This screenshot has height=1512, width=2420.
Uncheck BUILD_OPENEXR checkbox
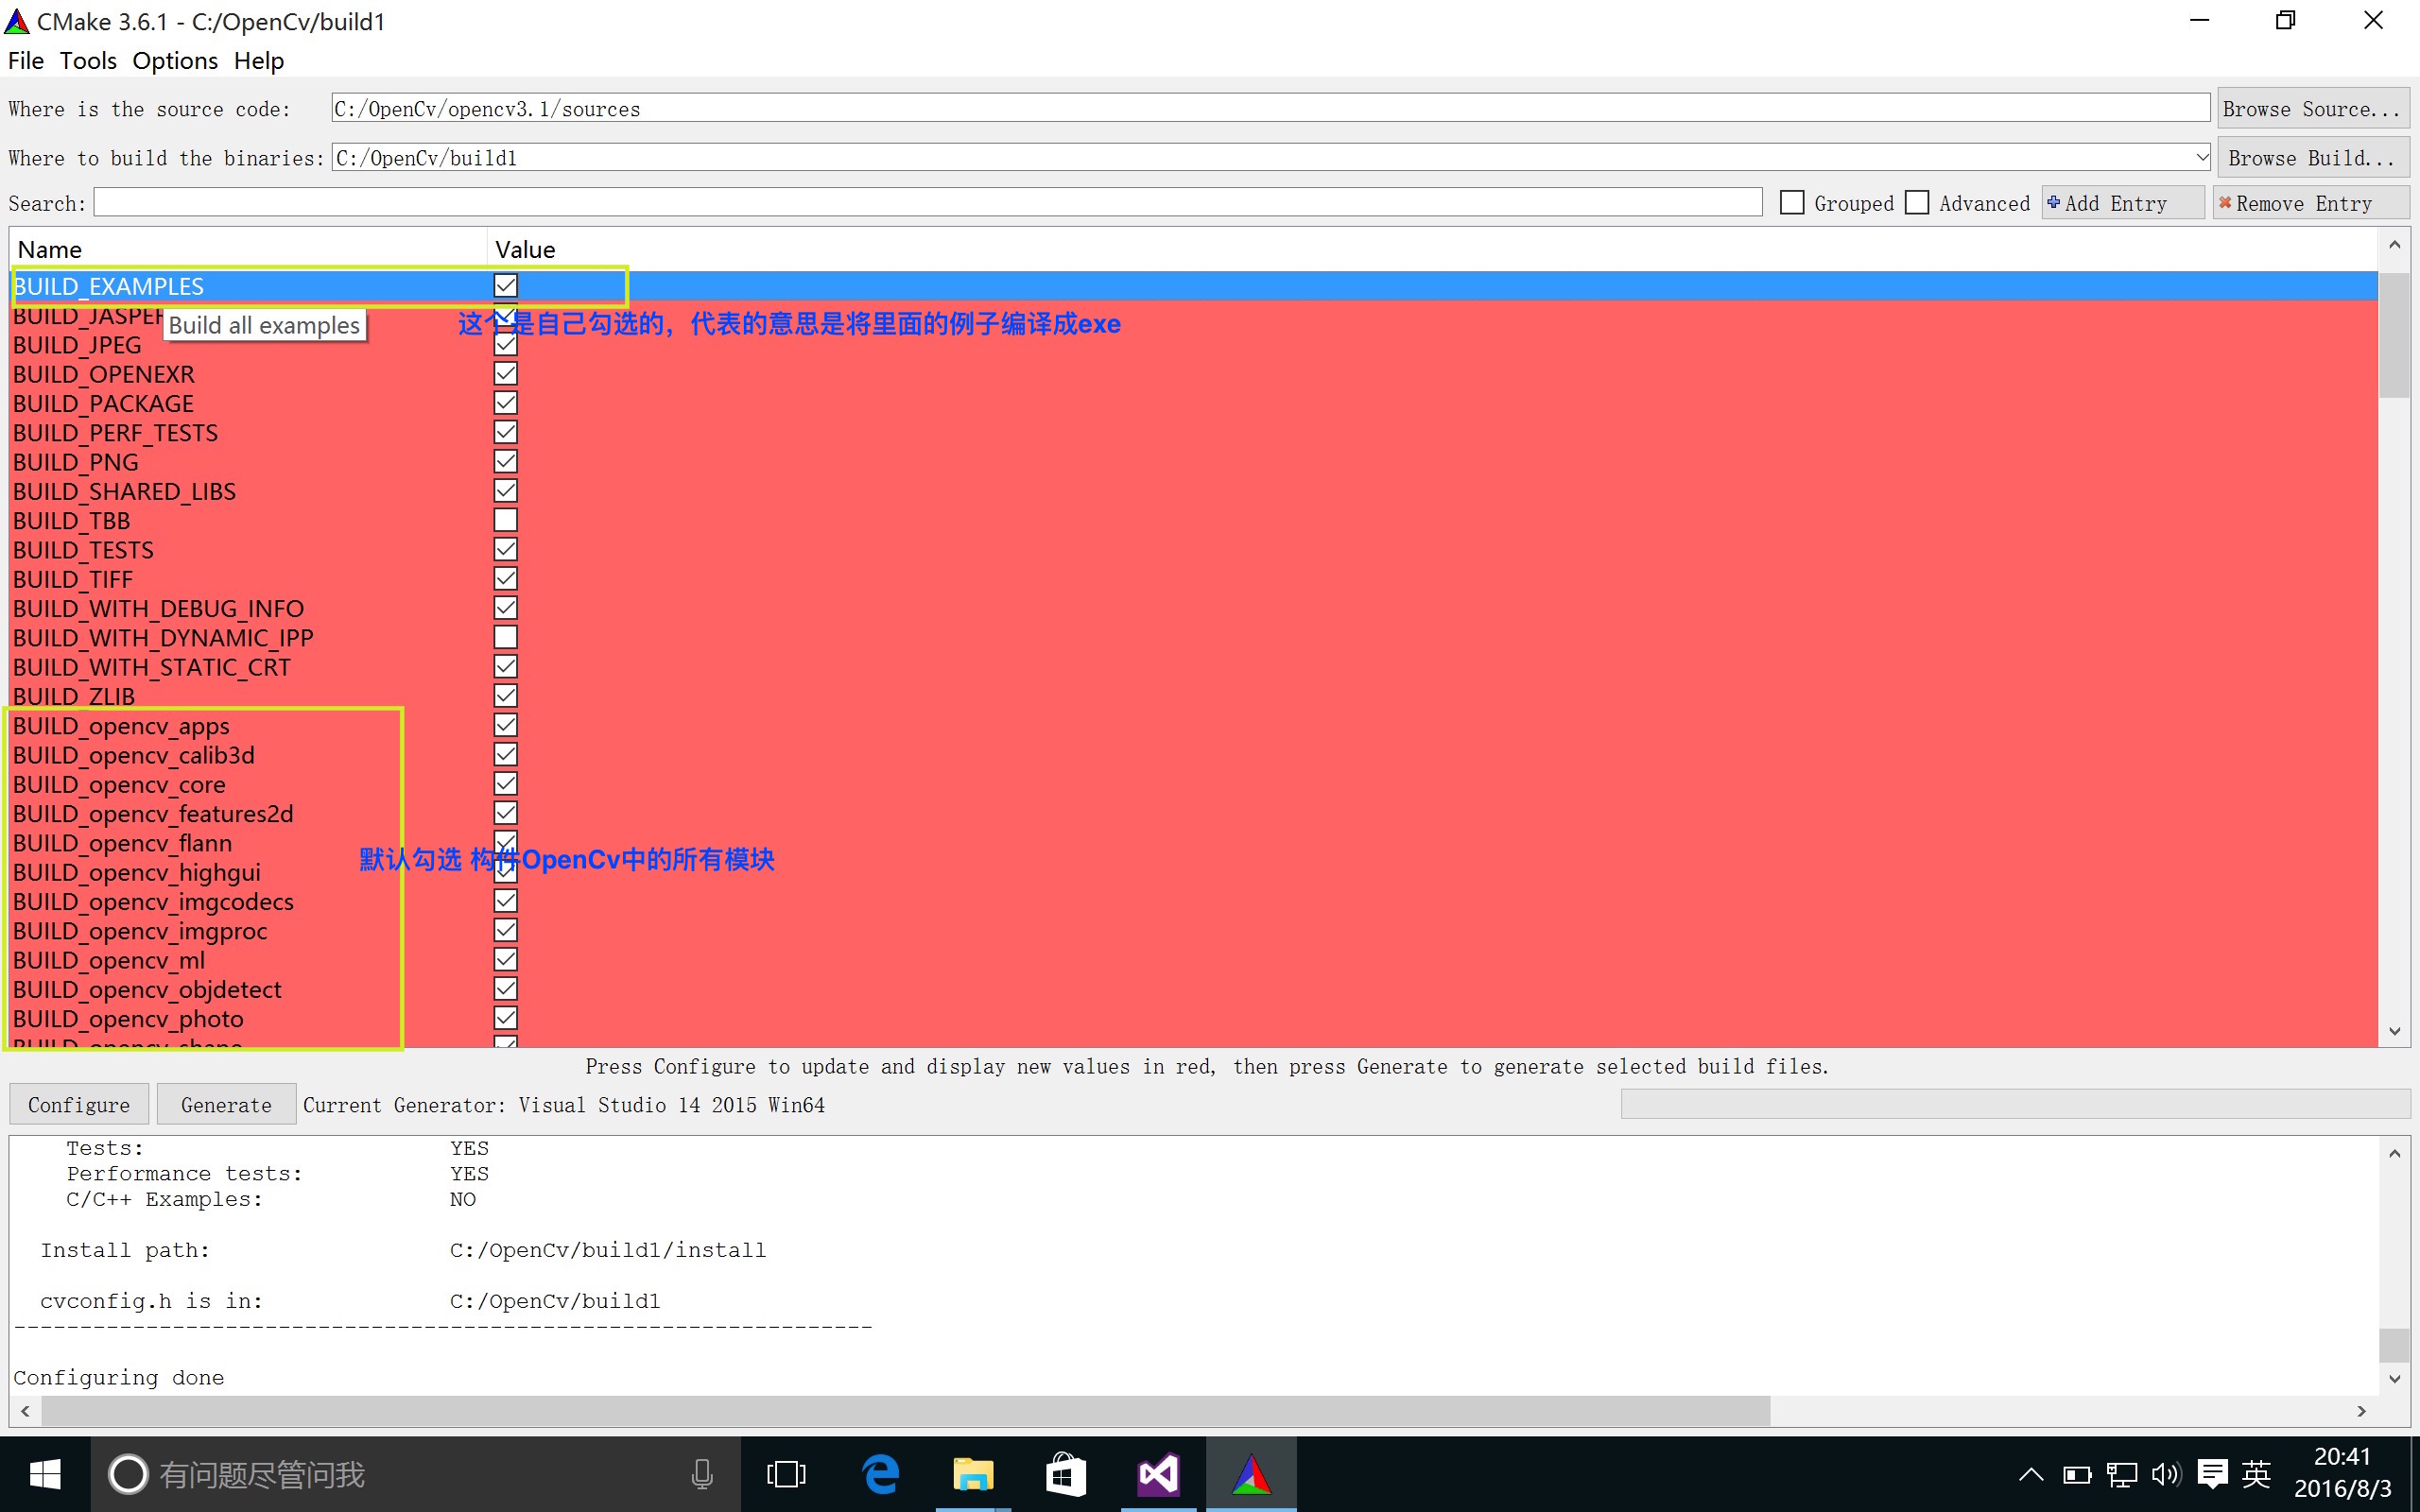506,374
